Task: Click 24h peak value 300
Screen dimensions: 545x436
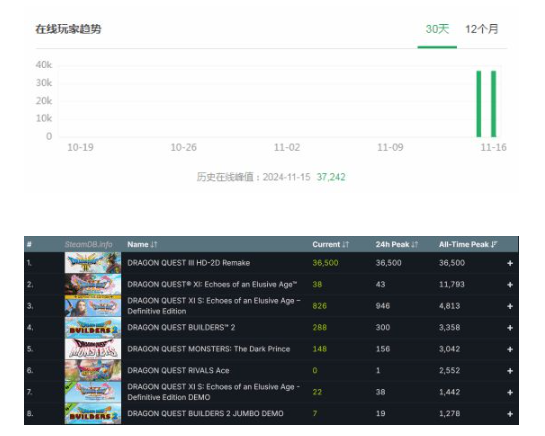Action: tap(383, 328)
